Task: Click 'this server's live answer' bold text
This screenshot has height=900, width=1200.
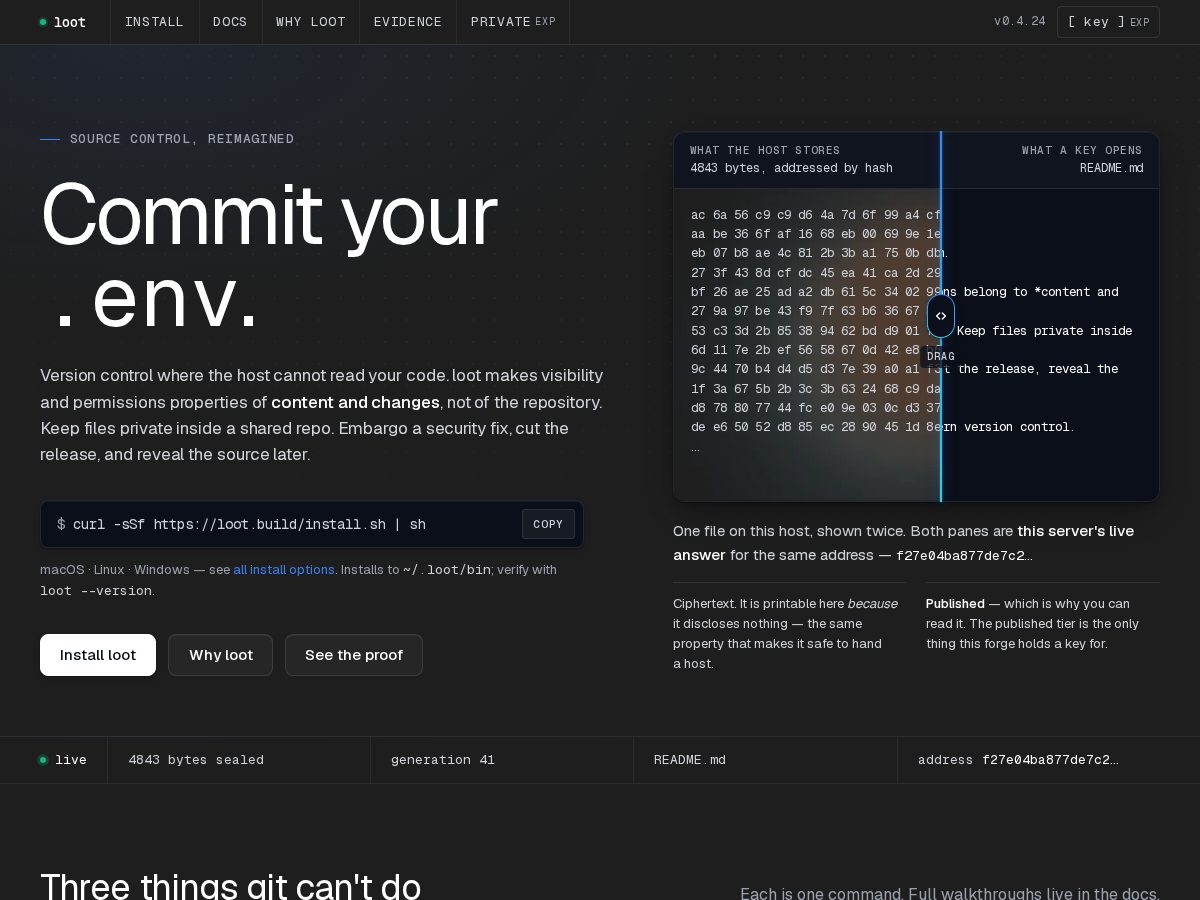Action: 903,543
